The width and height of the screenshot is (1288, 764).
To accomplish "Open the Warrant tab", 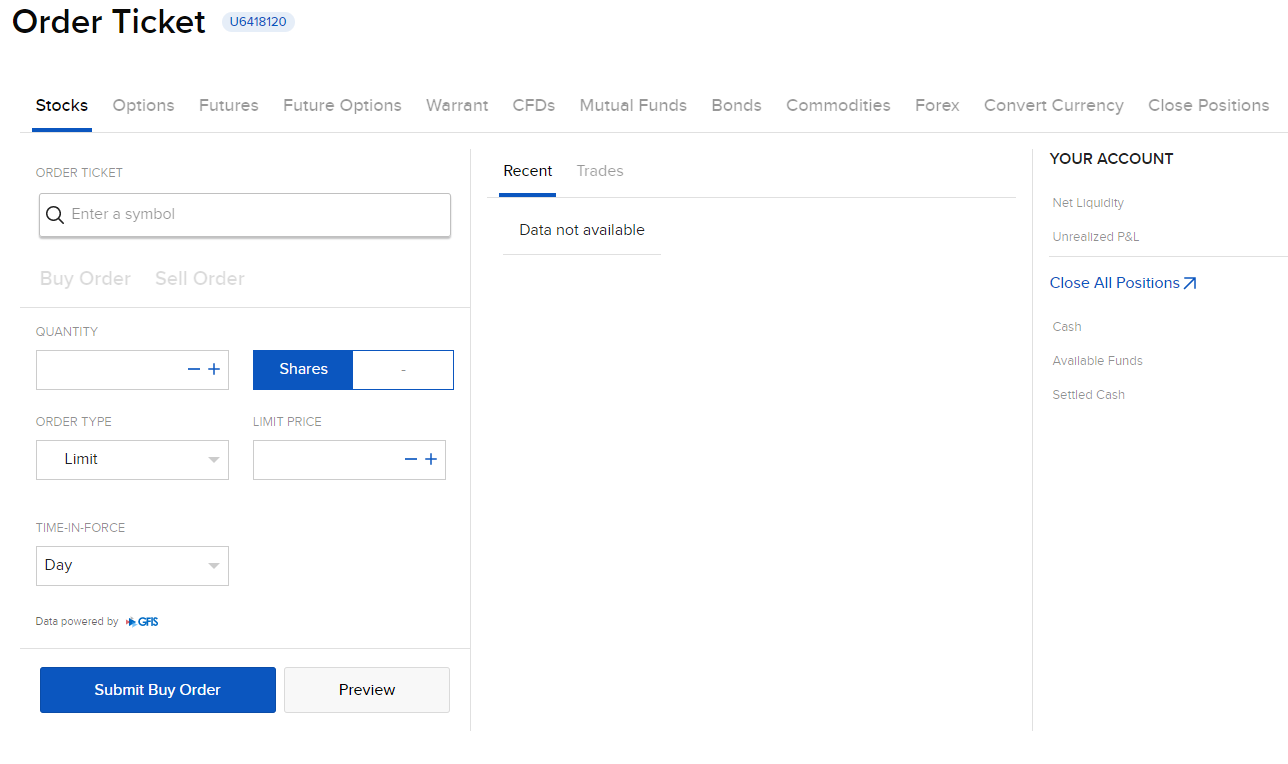I will click(x=457, y=105).
